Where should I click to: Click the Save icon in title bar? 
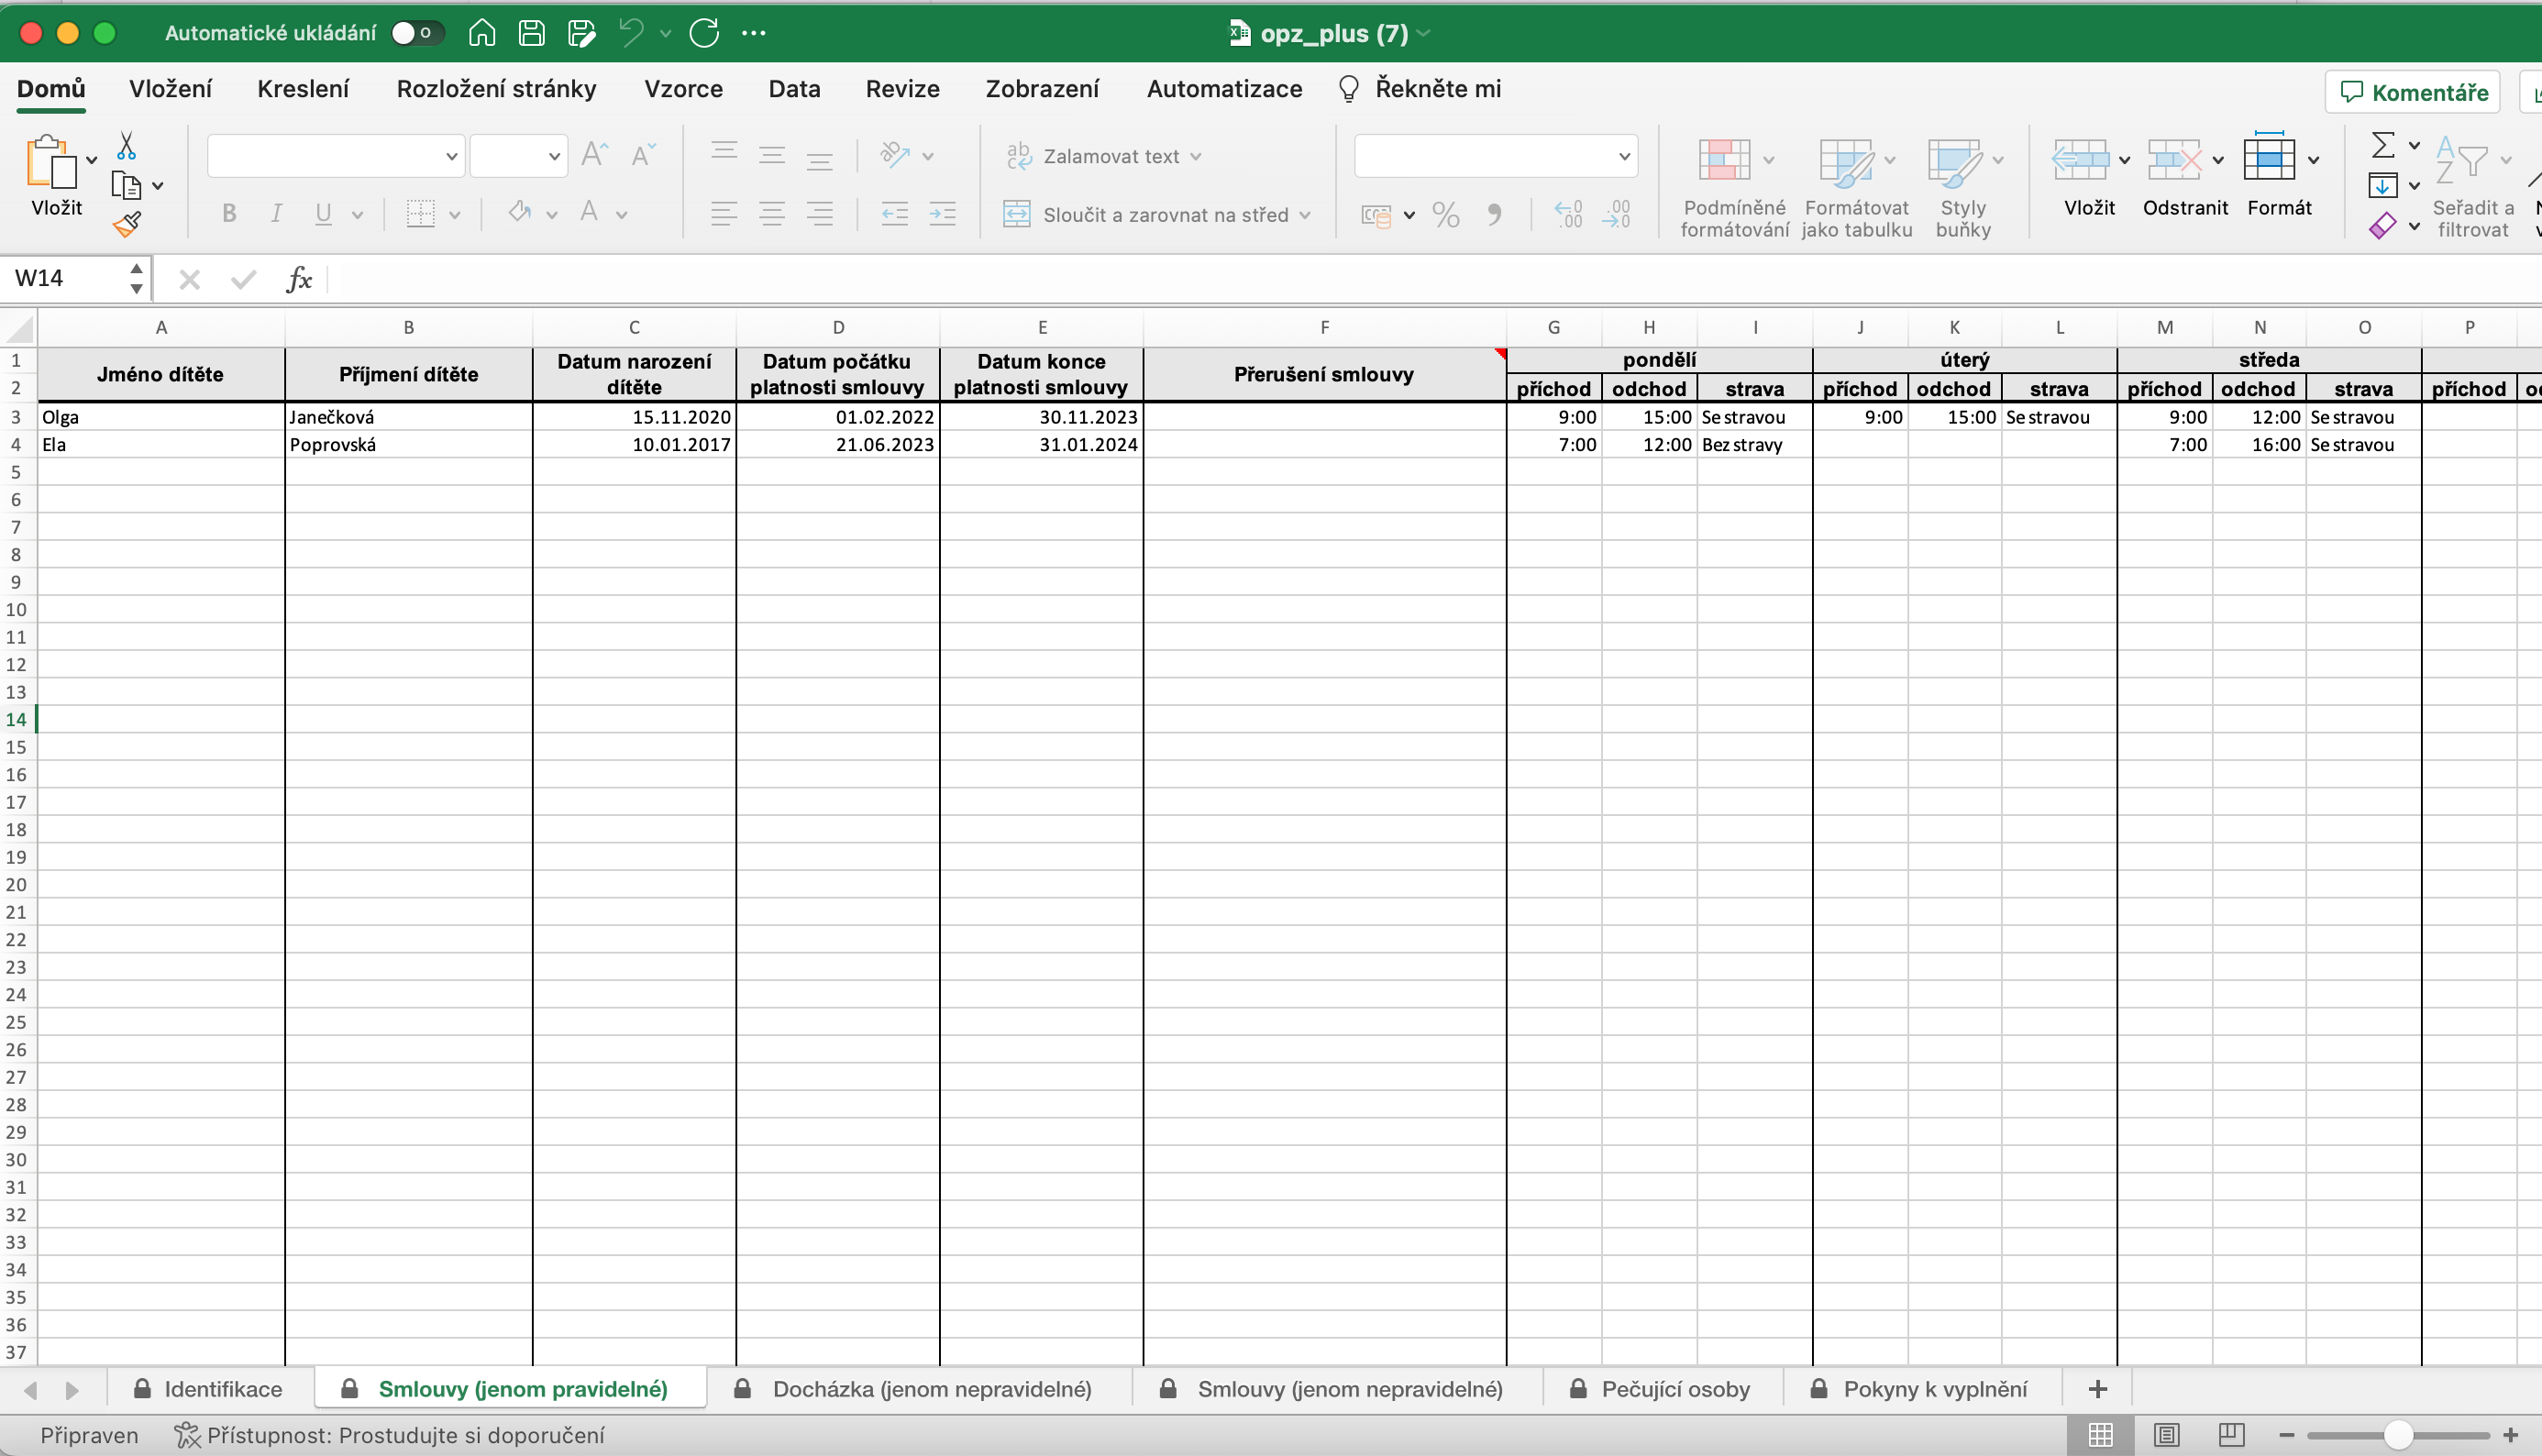[x=531, y=33]
